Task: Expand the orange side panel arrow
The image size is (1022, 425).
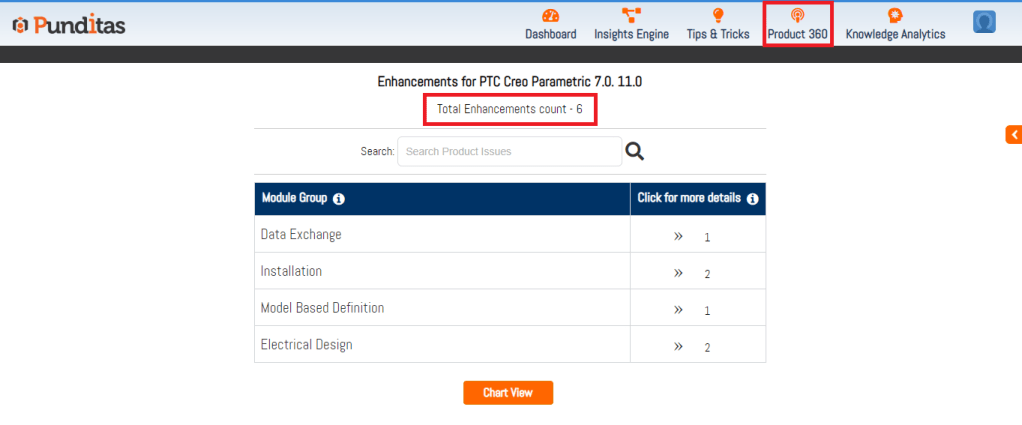Action: pos(1014,134)
